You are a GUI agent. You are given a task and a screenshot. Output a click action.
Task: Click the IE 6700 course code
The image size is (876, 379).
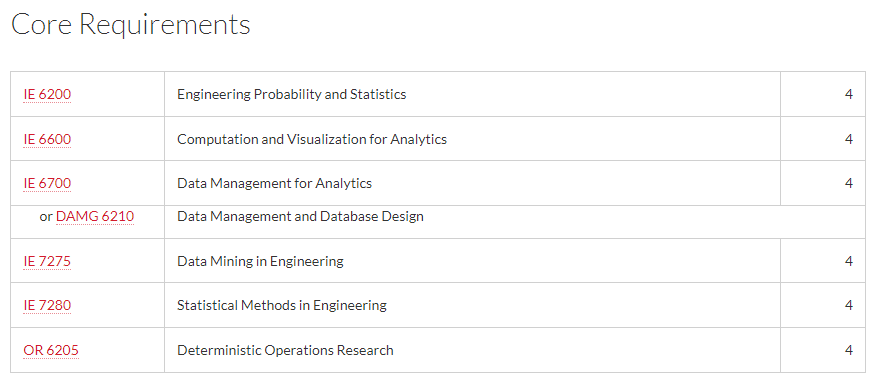(x=47, y=183)
